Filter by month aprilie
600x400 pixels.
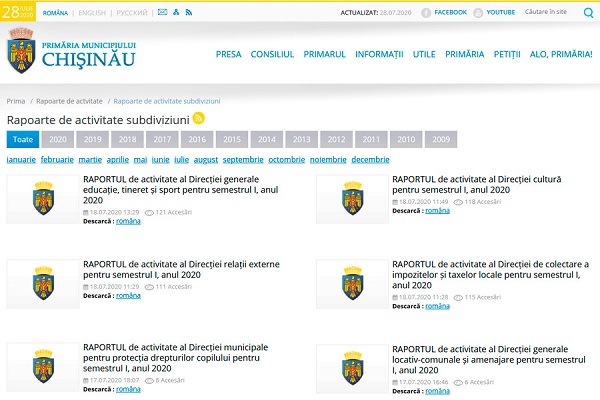click(117, 160)
